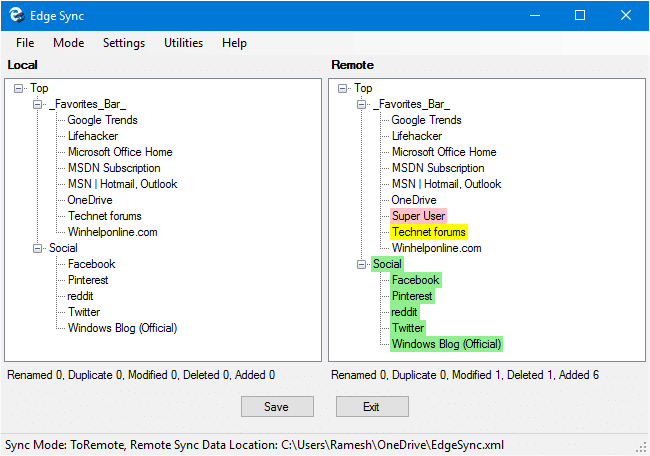
Task: Select Twitter in Local tree
Action: pos(84,312)
